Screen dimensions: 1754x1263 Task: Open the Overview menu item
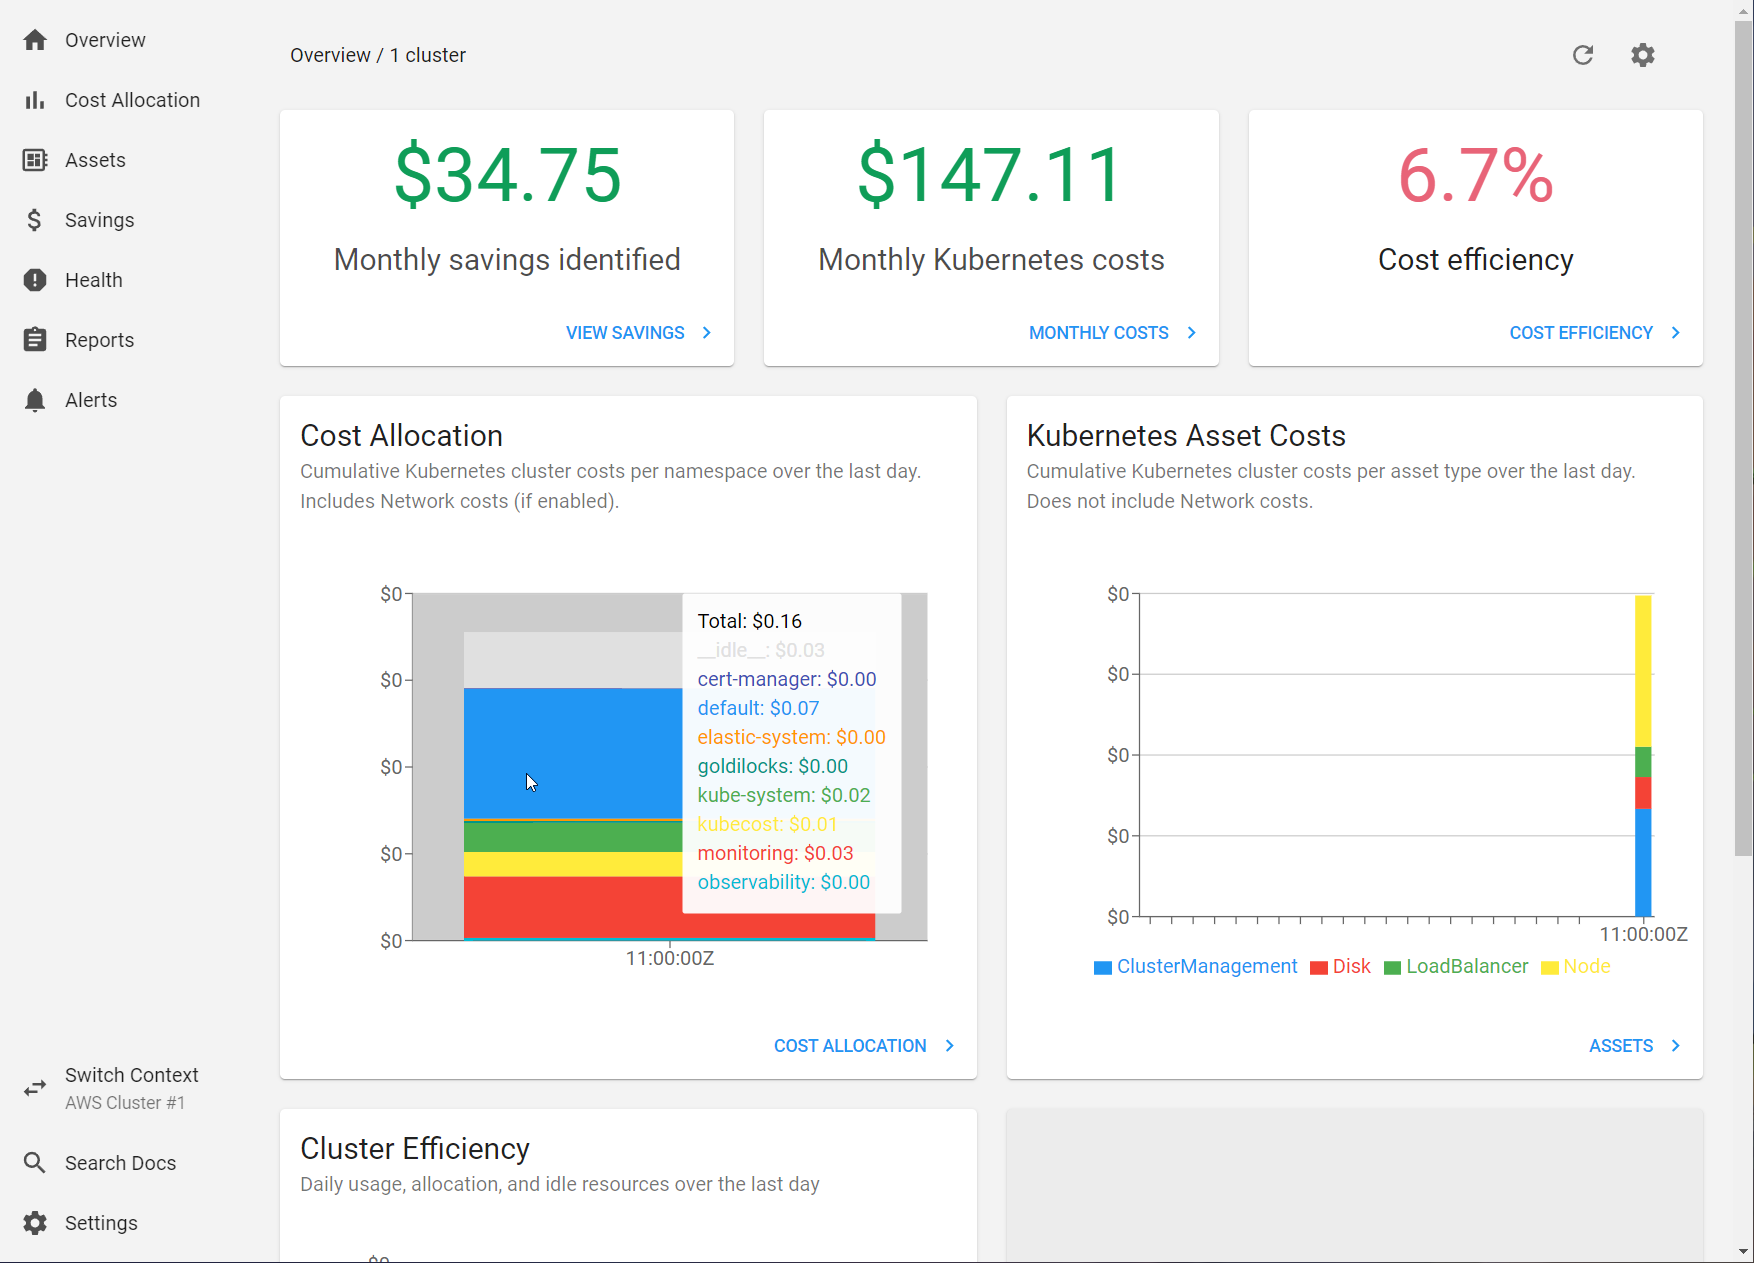(105, 40)
